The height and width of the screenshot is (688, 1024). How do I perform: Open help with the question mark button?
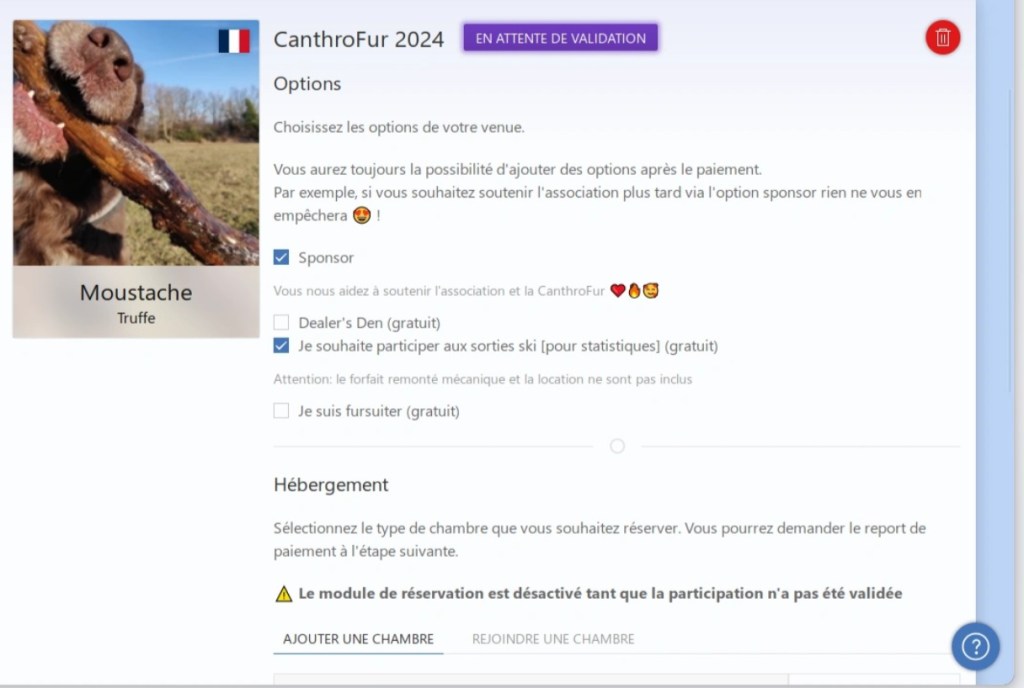974,646
